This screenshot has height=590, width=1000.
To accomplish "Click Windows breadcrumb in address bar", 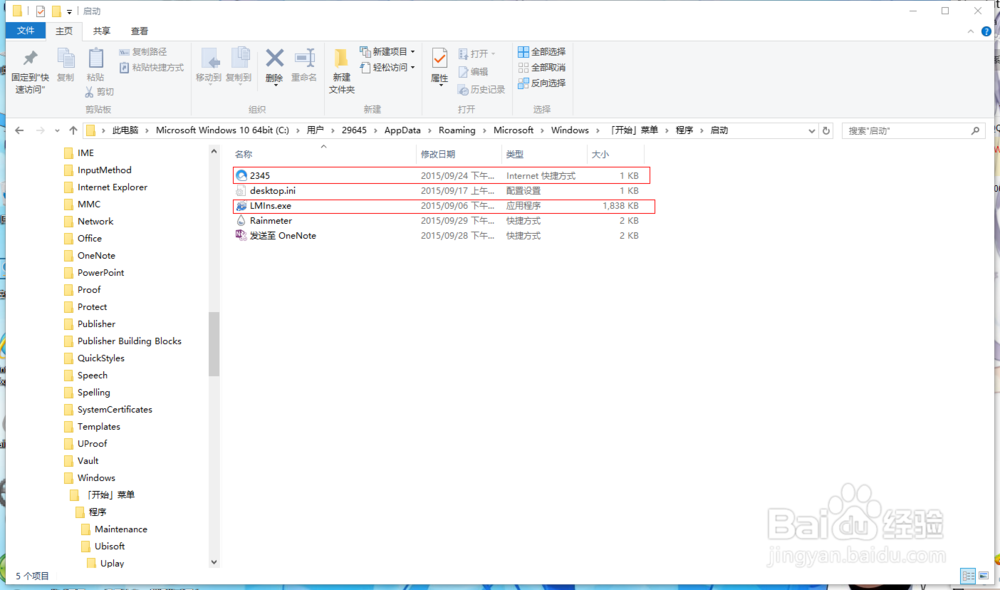I will click(x=570, y=130).
